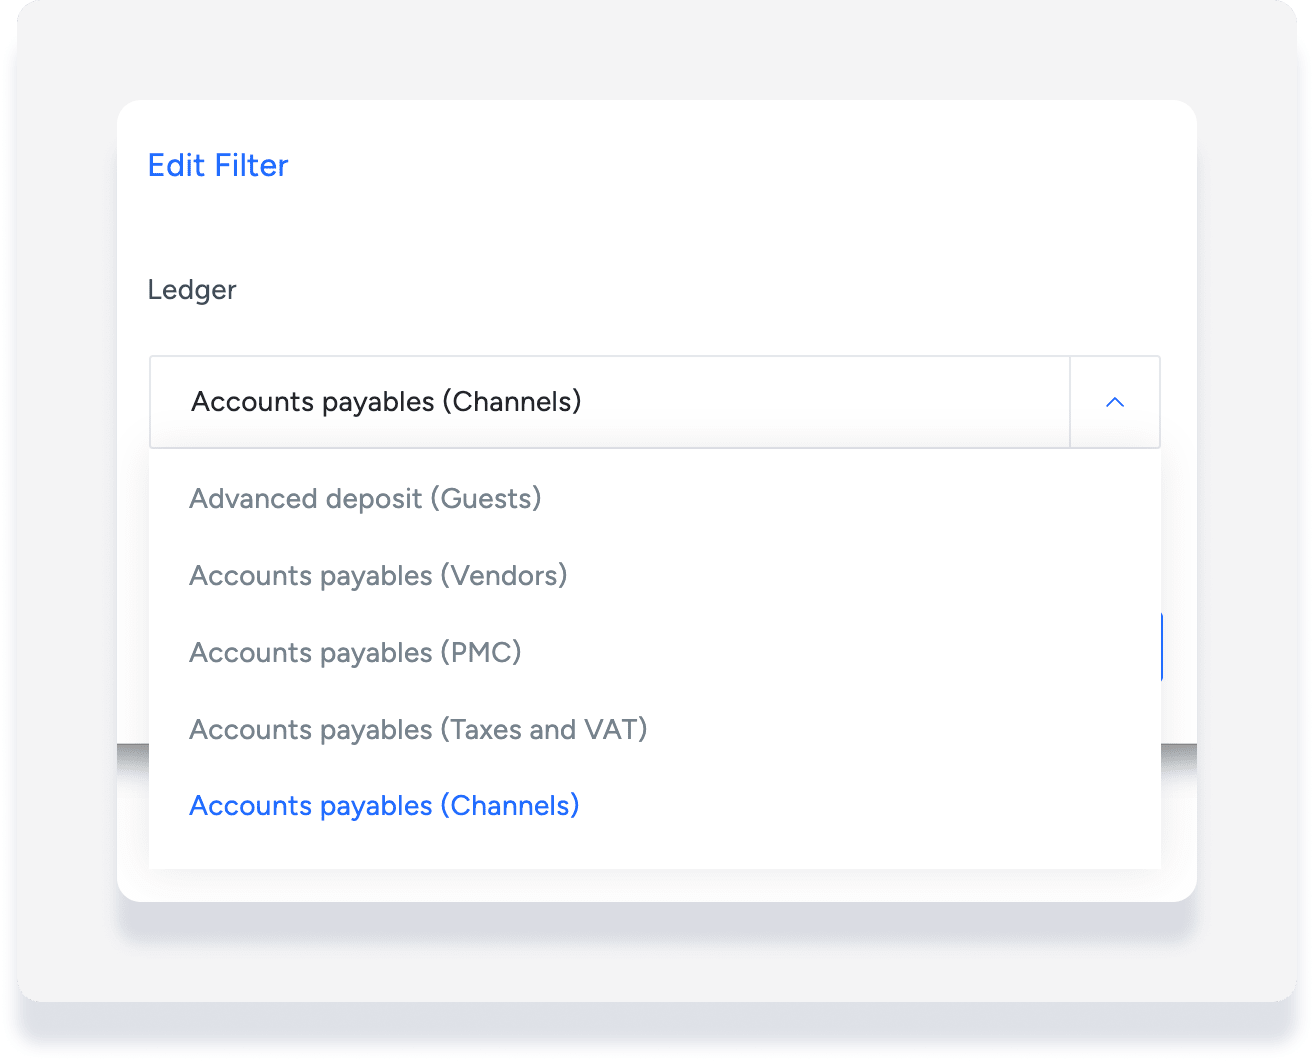Choose highlighted Accounts payables (Channels) option
The image size is (1314, 1061).
(x=384, y=806)
